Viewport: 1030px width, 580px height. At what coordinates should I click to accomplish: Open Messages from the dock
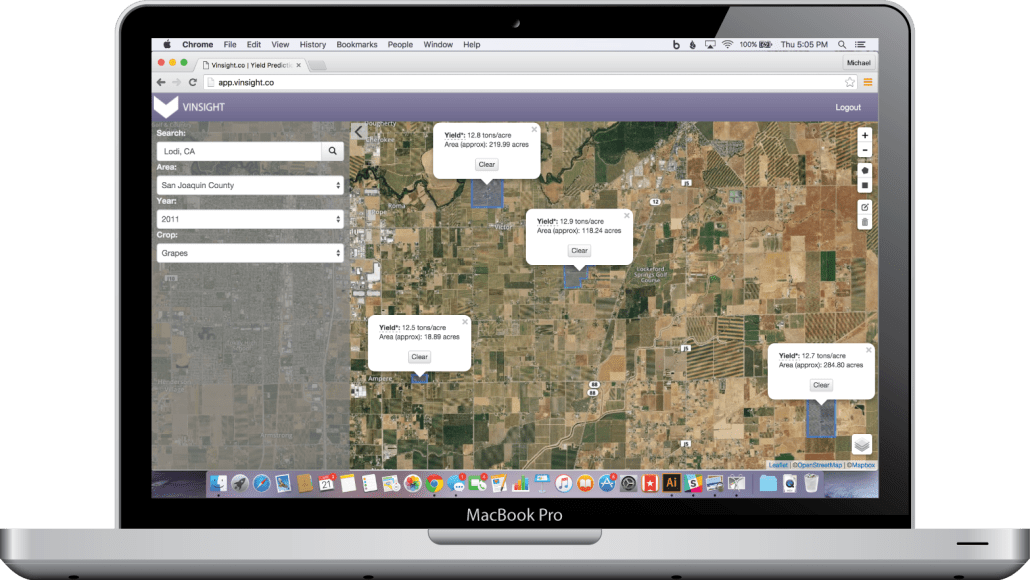point(456,484)
